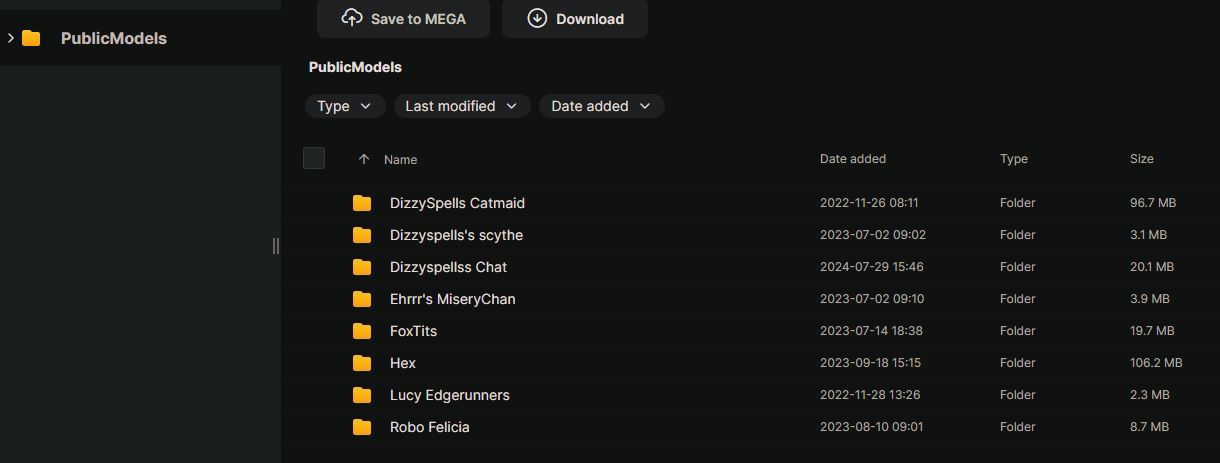Select the DizzySpells Catmaid folder name

tap(457, 203)
